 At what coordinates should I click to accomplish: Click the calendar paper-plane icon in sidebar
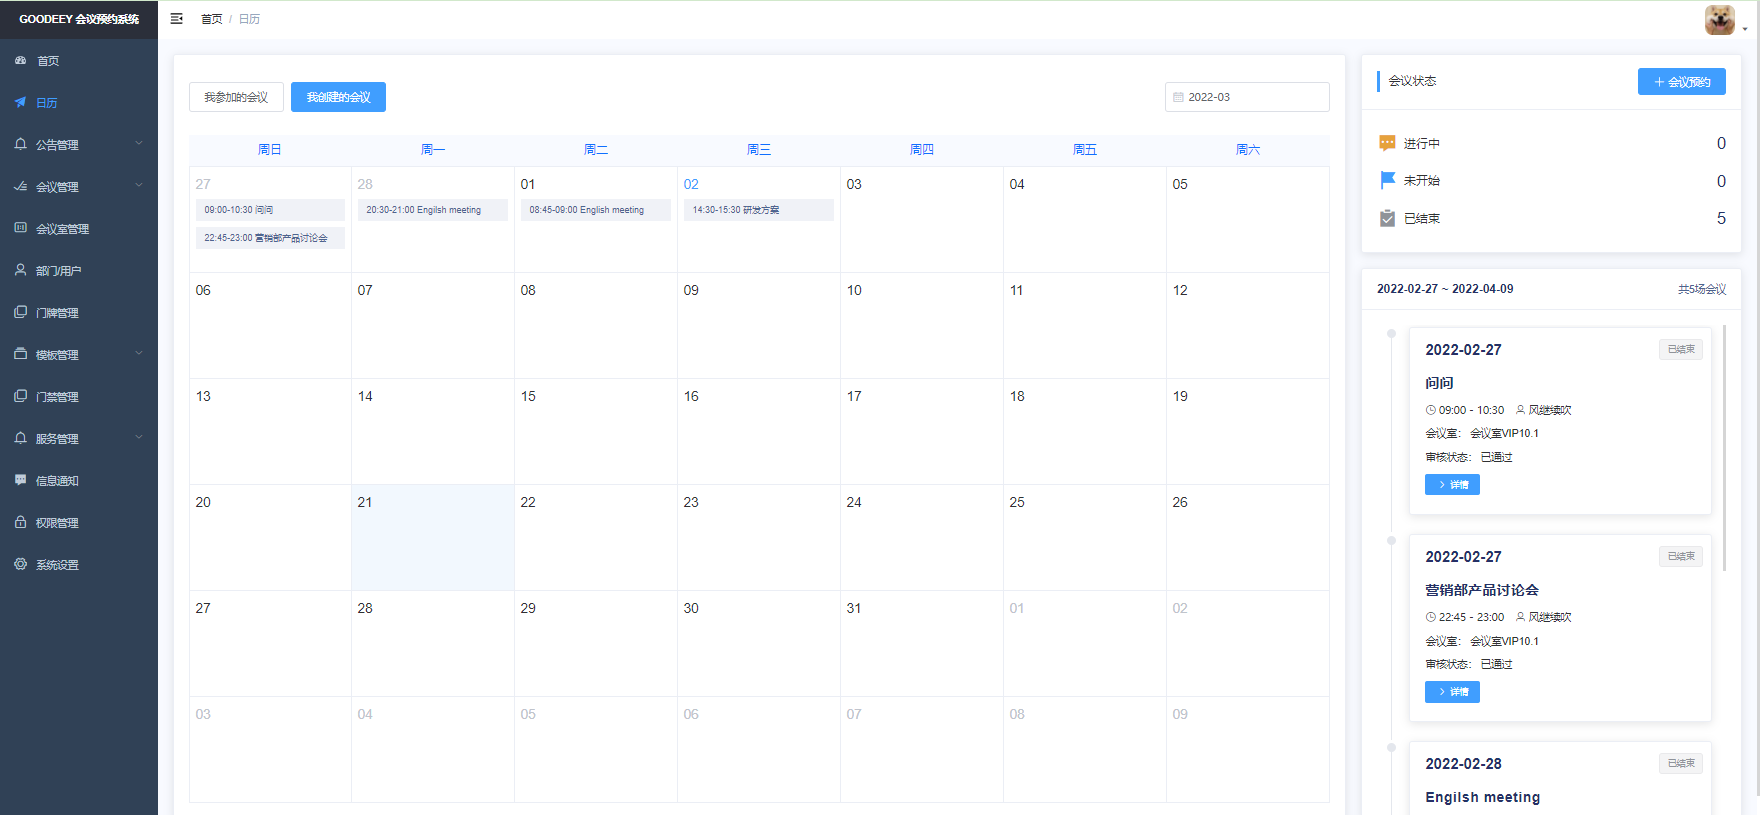[x=21, y=103]
